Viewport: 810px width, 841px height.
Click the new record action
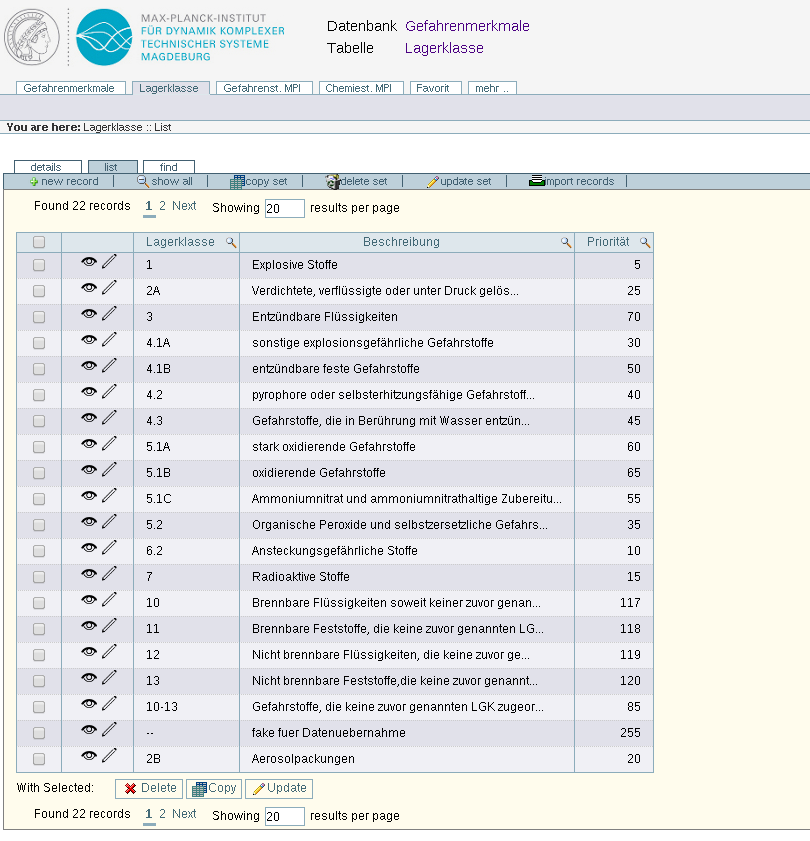pyautogui.click(x=64, y=181)
